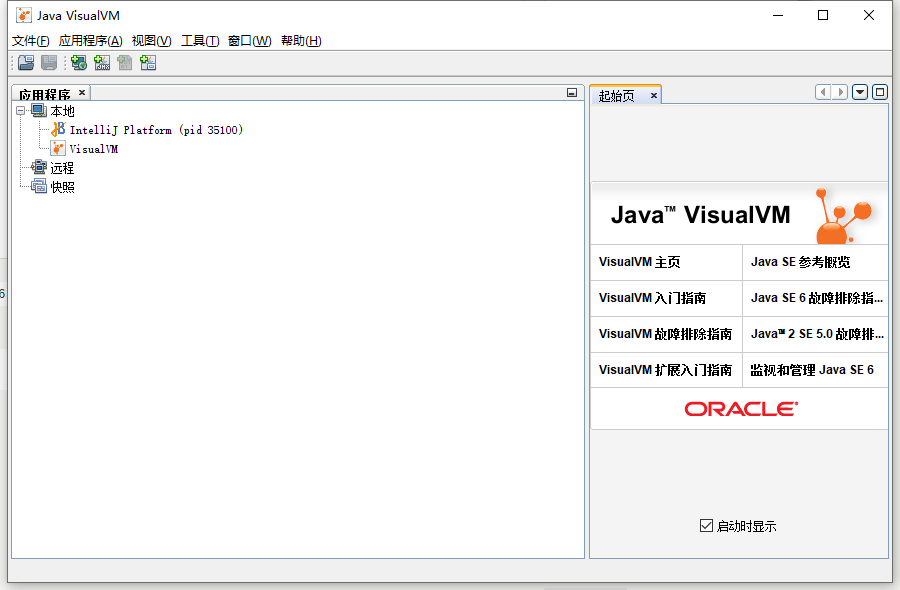This screenshot has width=900, height=590.
Task: Open the 应用程序(A) menu
Action: coord(91,41)
